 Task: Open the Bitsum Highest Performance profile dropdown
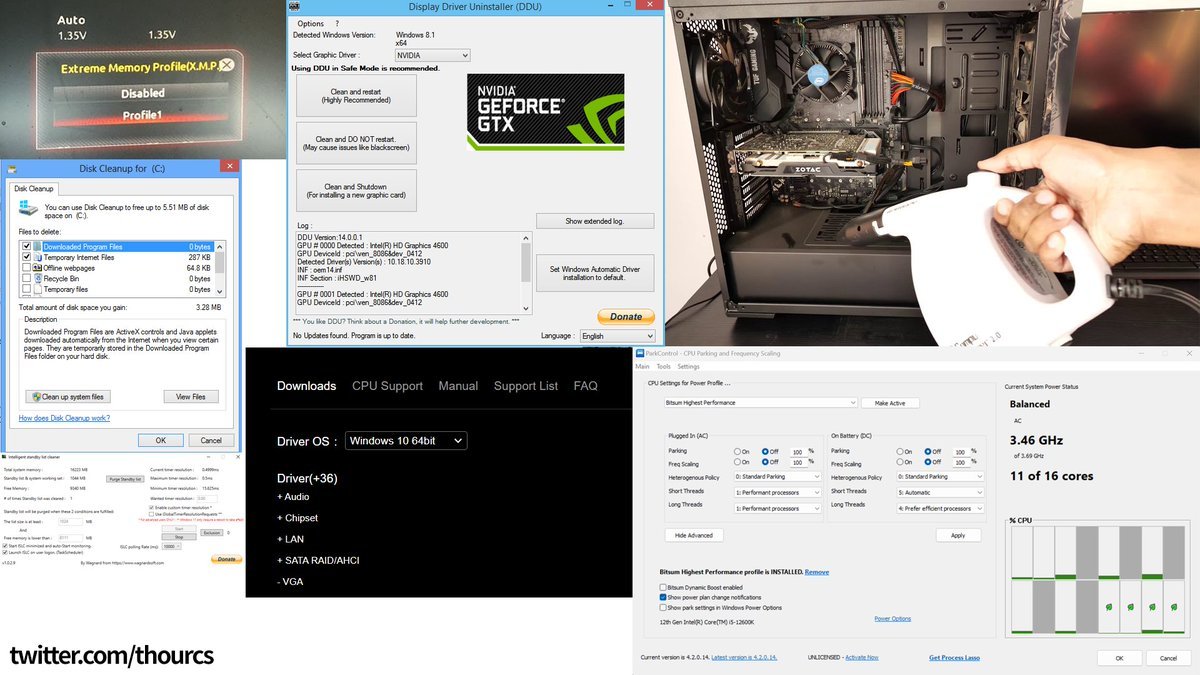(x=761, y=403)
